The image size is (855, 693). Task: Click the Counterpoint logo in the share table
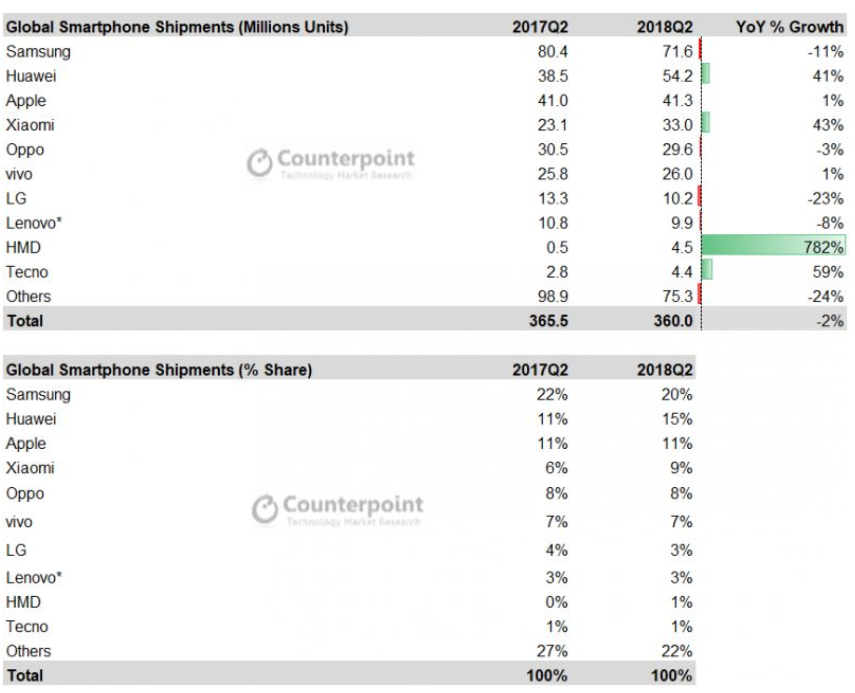[x=337, y=508]
